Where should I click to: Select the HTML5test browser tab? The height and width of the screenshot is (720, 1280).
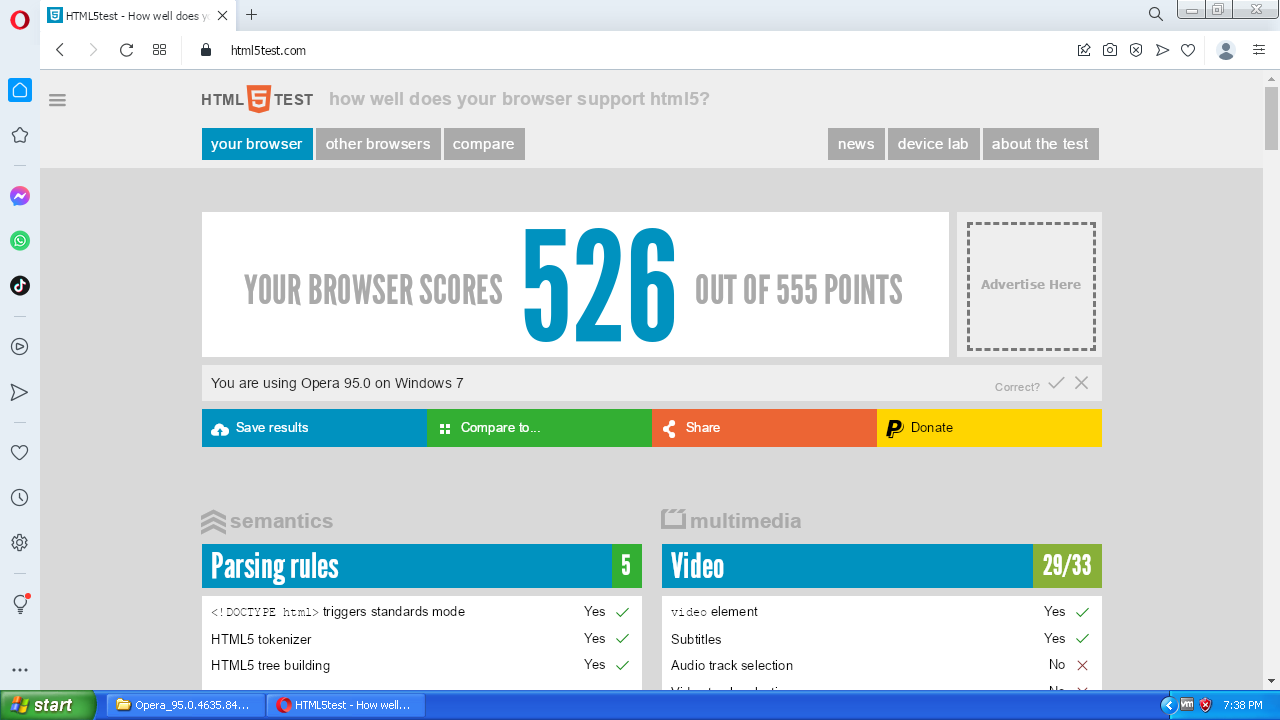coord(137,15)
